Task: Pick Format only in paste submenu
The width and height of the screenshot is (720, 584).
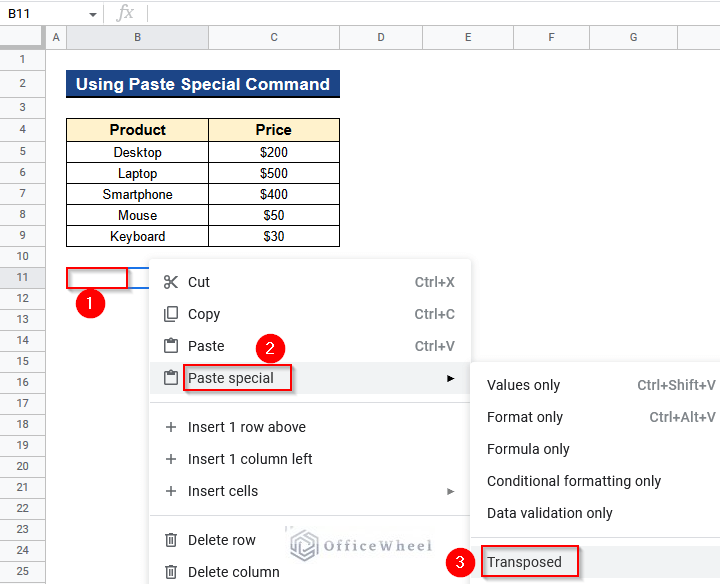Action: click(525, 417)
